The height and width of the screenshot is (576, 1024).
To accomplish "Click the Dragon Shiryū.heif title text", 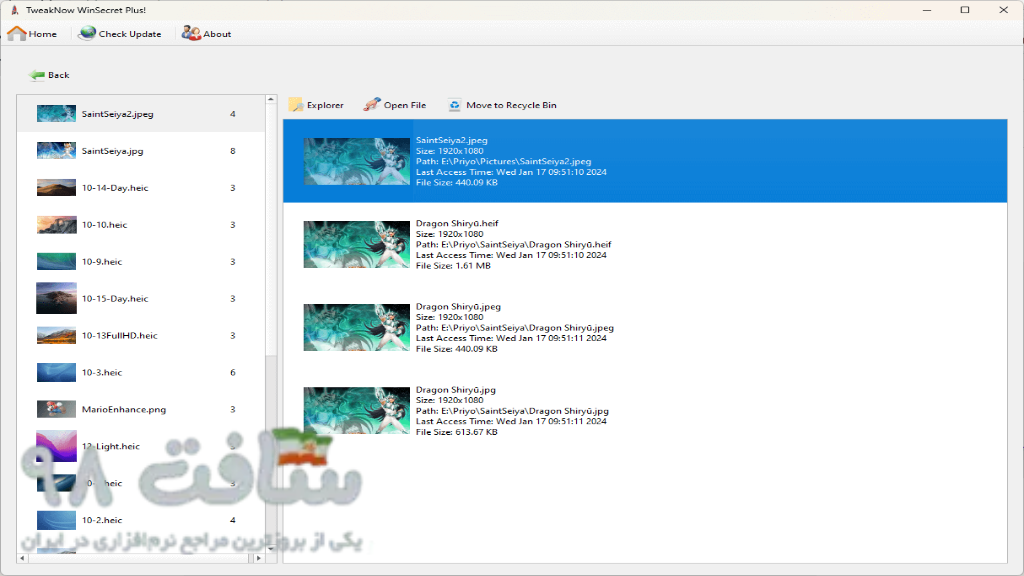I will click(457, 223).
